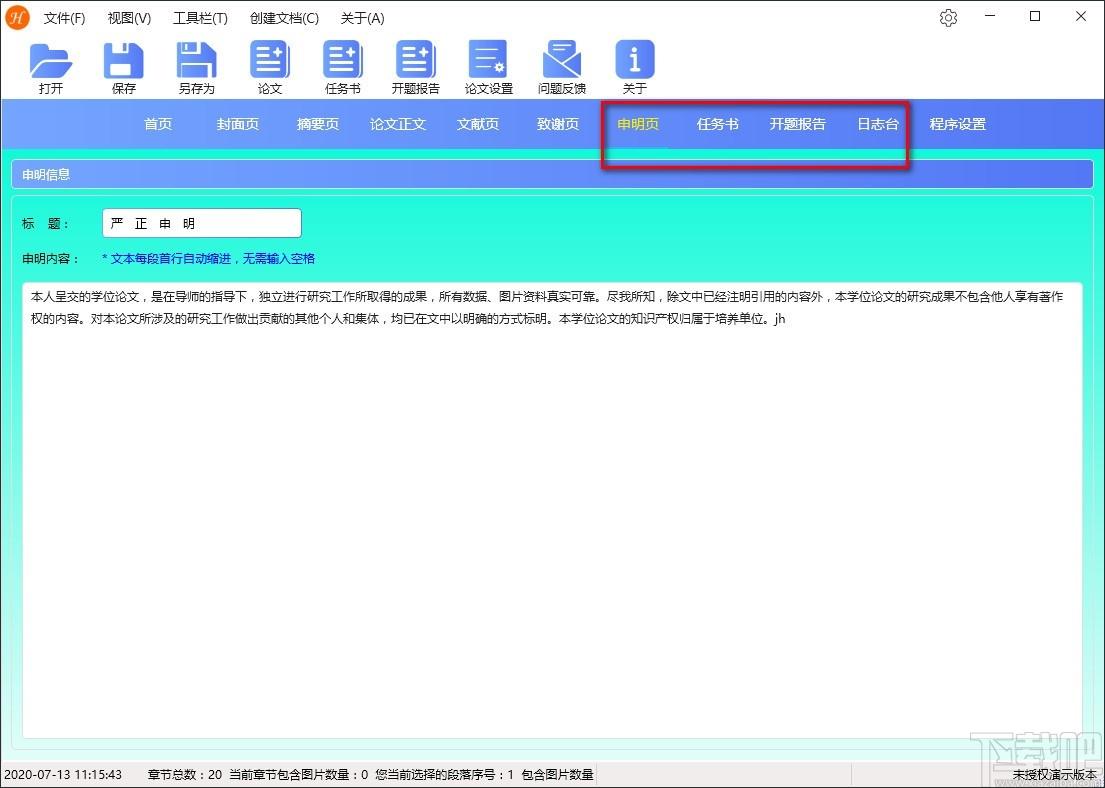Image resolution: width=1105 pixels, height=788 pixels.
Task: Open the gear settings icon in title bar
Action: (949, 18)
